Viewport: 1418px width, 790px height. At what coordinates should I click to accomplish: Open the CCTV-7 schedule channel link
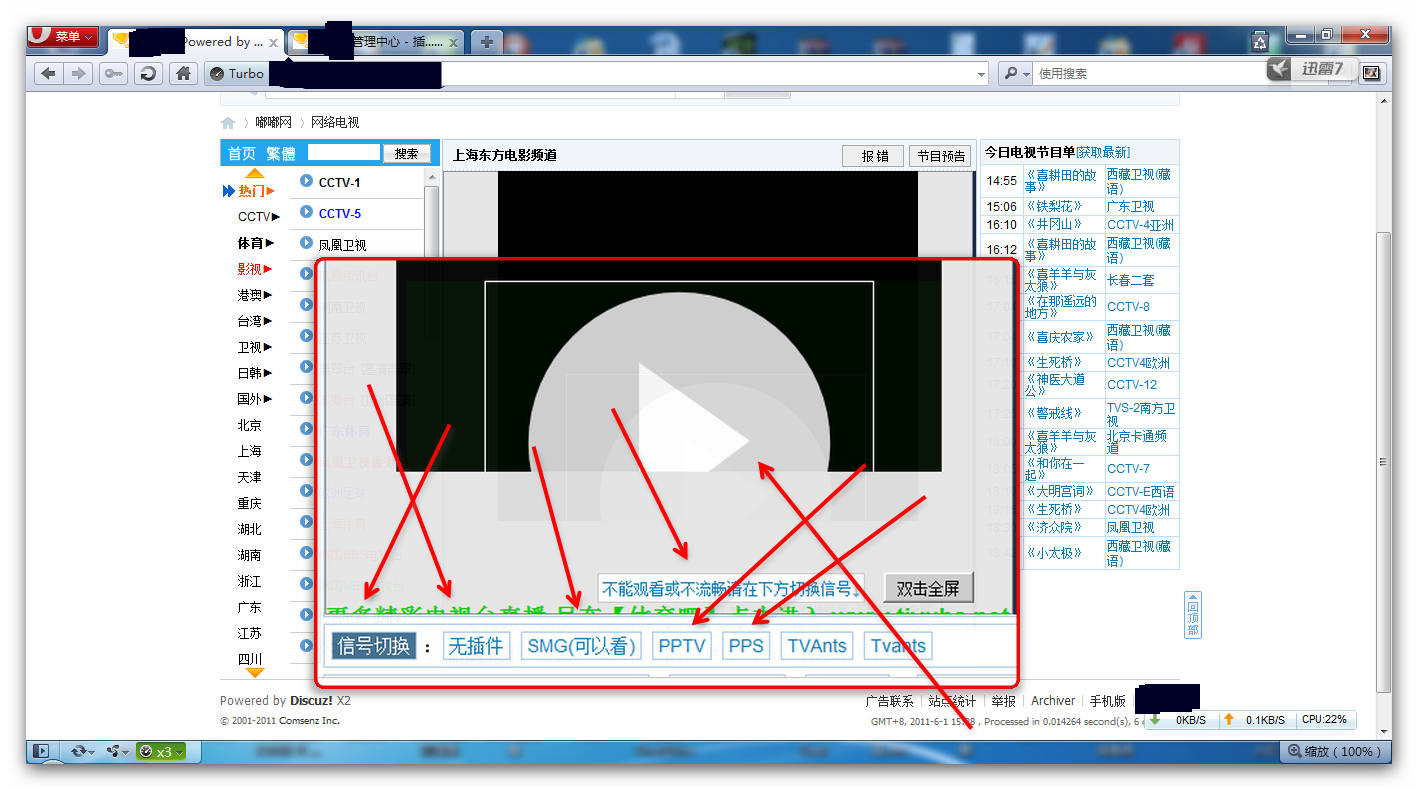[1128, 468]
